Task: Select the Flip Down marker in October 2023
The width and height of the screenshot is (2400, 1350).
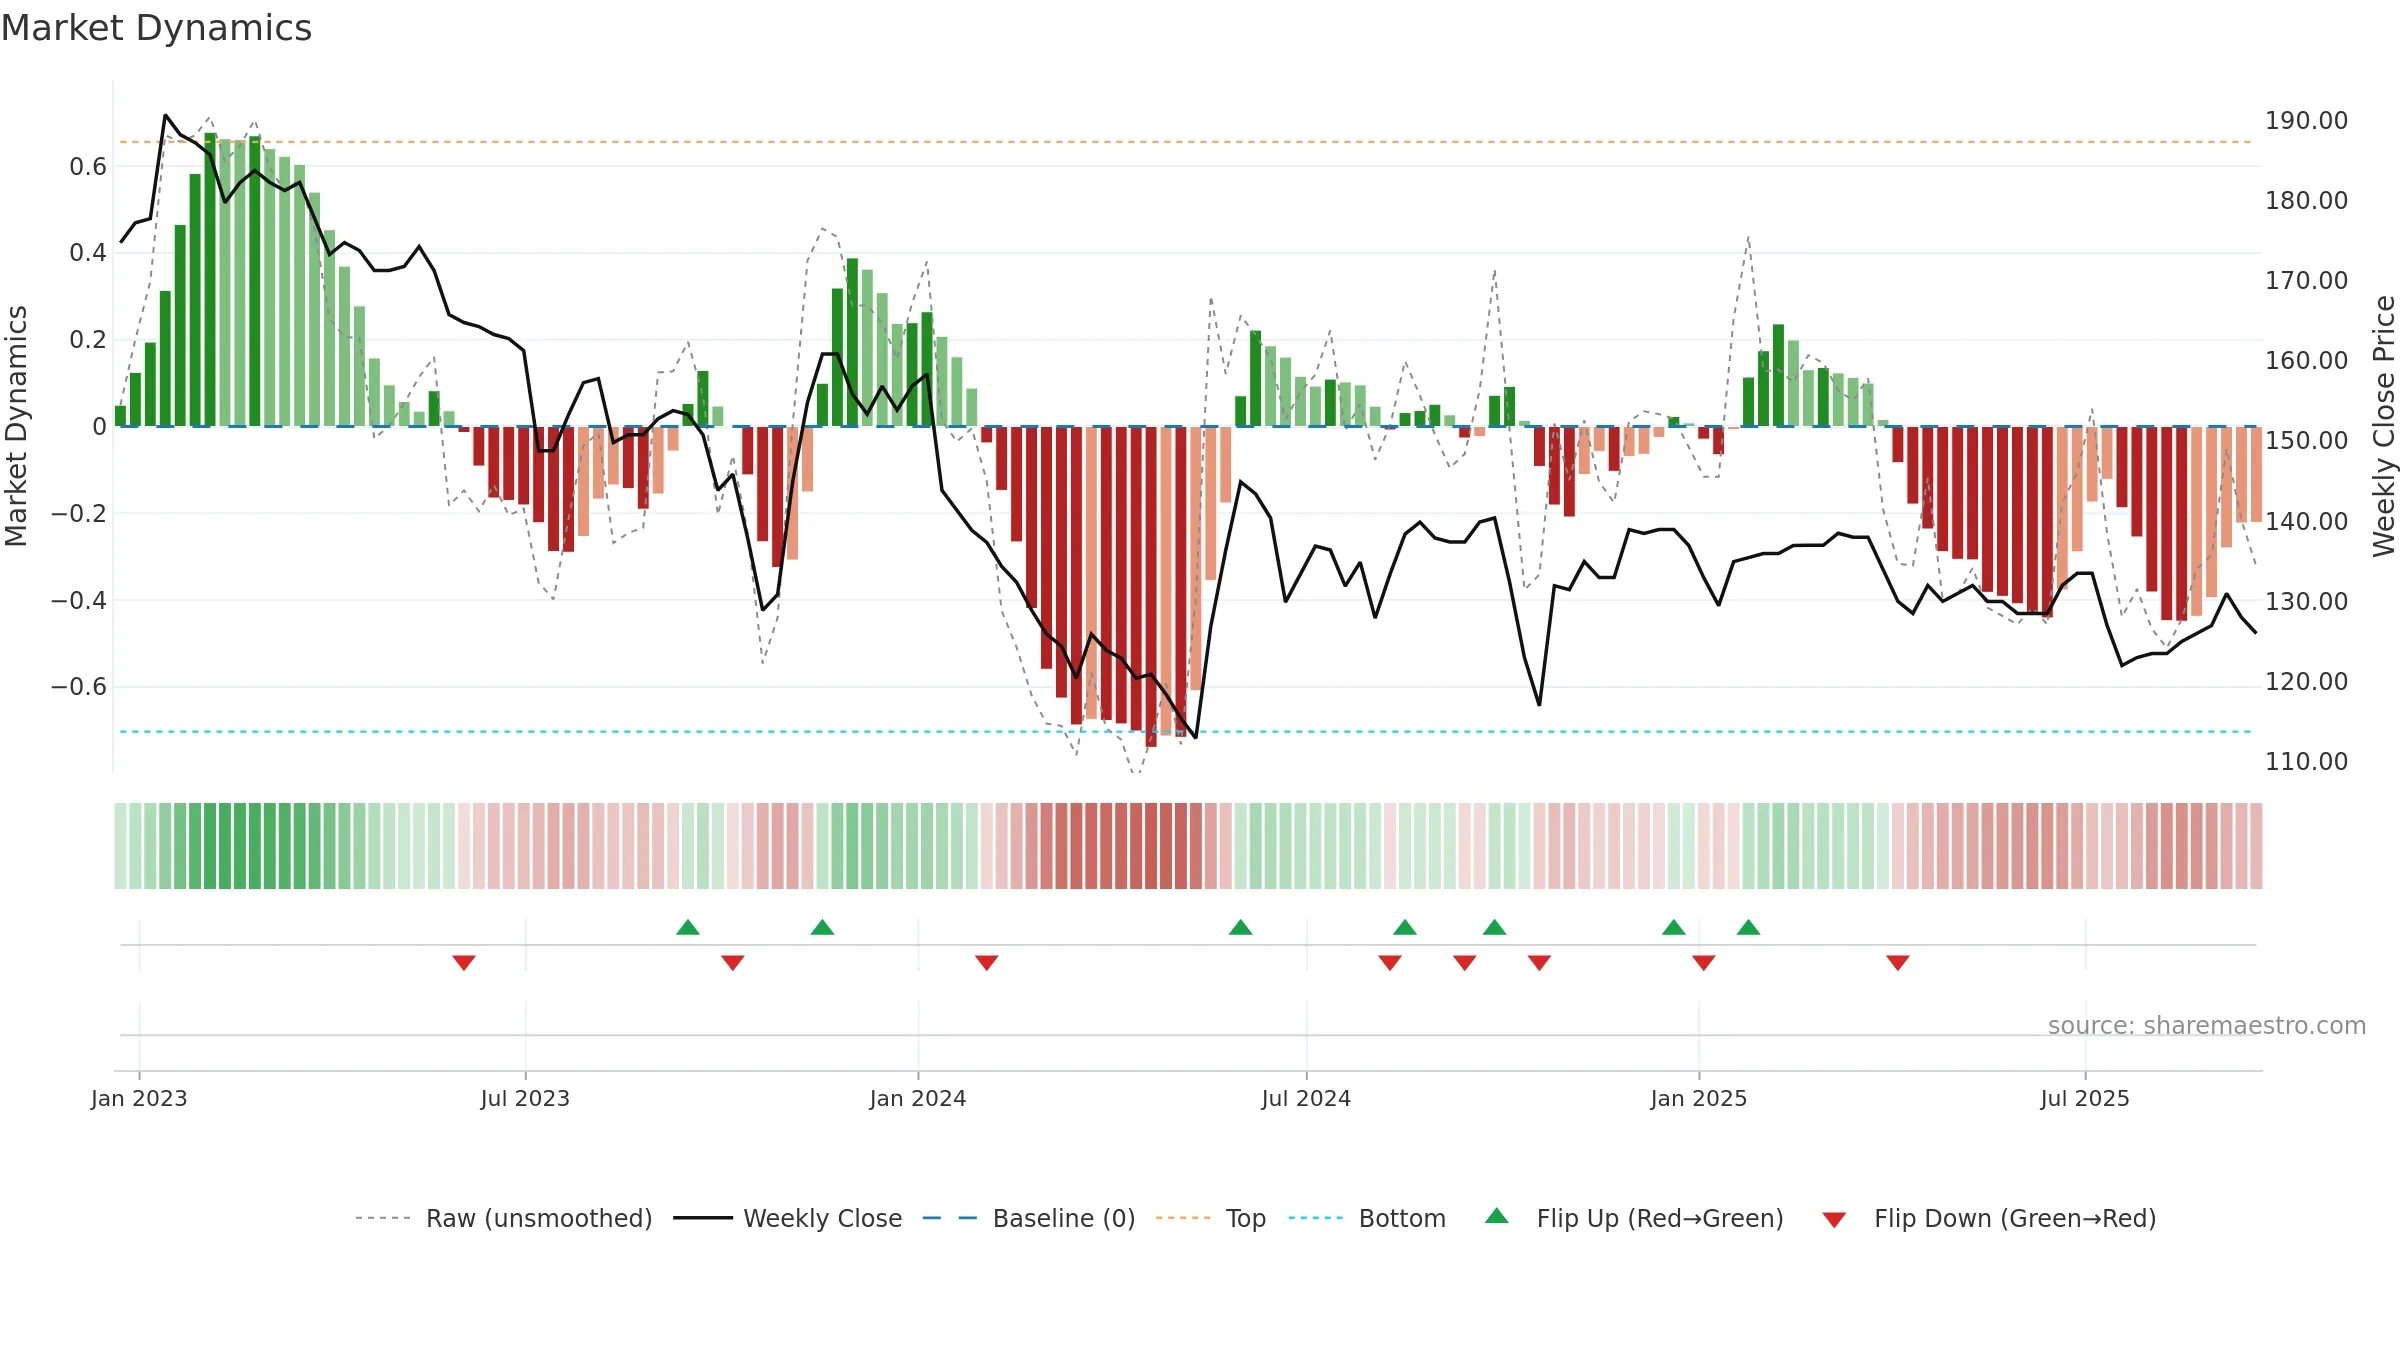Action: (733, 962)
